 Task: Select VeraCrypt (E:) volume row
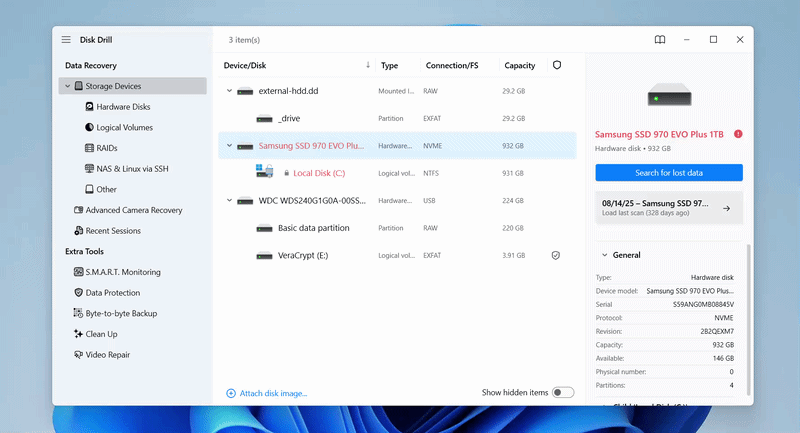(x=397, y=256)
